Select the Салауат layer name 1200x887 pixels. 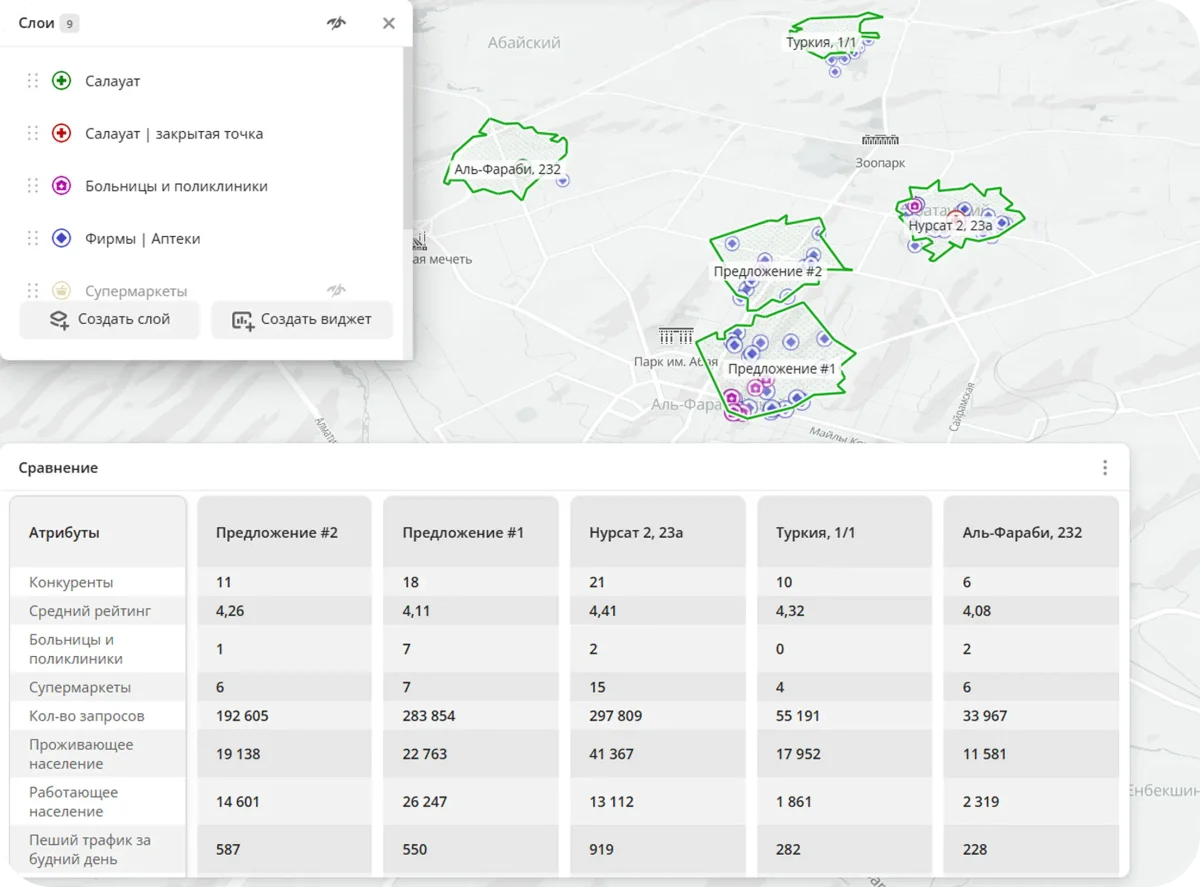click(x=113, y=81)
